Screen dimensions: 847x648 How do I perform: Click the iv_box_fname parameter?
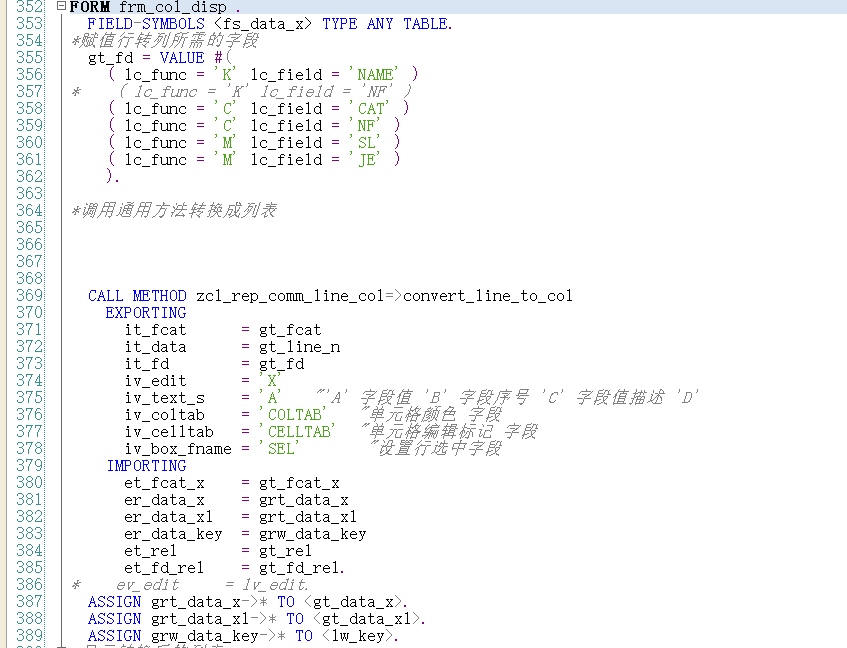pyautogui.click(x=178, y=449)
